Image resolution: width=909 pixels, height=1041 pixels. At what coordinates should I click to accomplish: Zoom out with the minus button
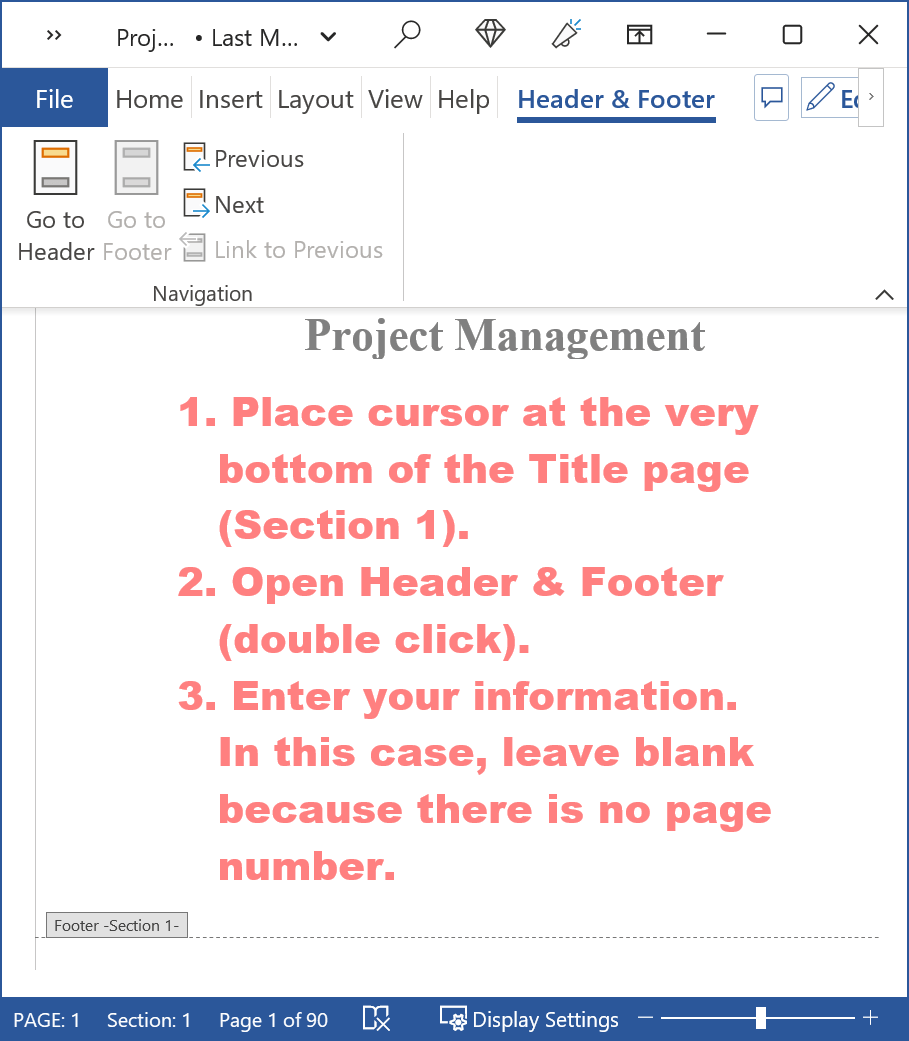645,1018
